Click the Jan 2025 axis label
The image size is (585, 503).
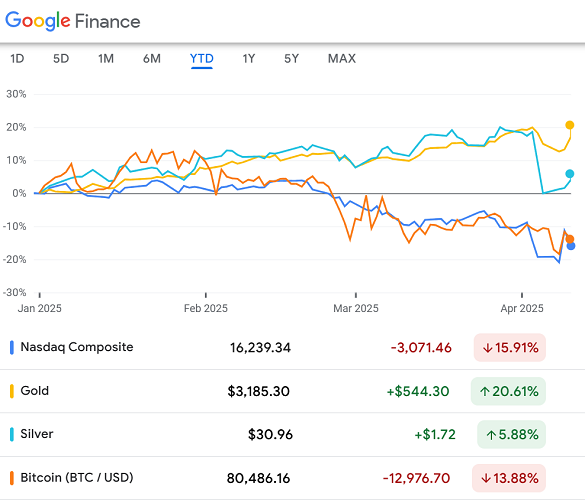pyautogui.click(x=40, y=308)
